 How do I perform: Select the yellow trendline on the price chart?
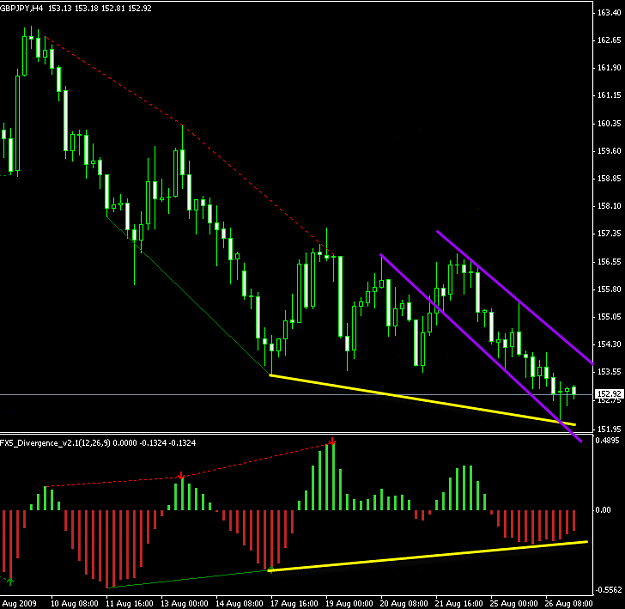click(x=423, y=400)
